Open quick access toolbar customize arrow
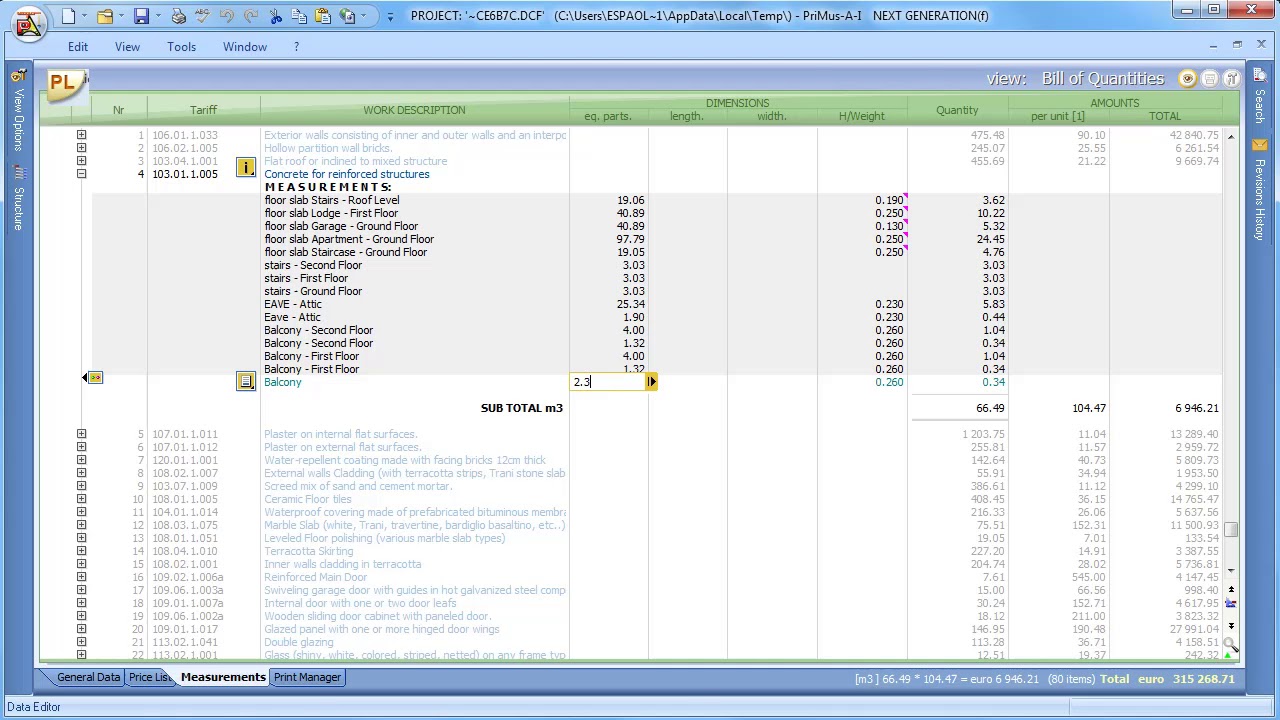The width and height of the screenshot is (1280, 720). [x=390, y=16]
